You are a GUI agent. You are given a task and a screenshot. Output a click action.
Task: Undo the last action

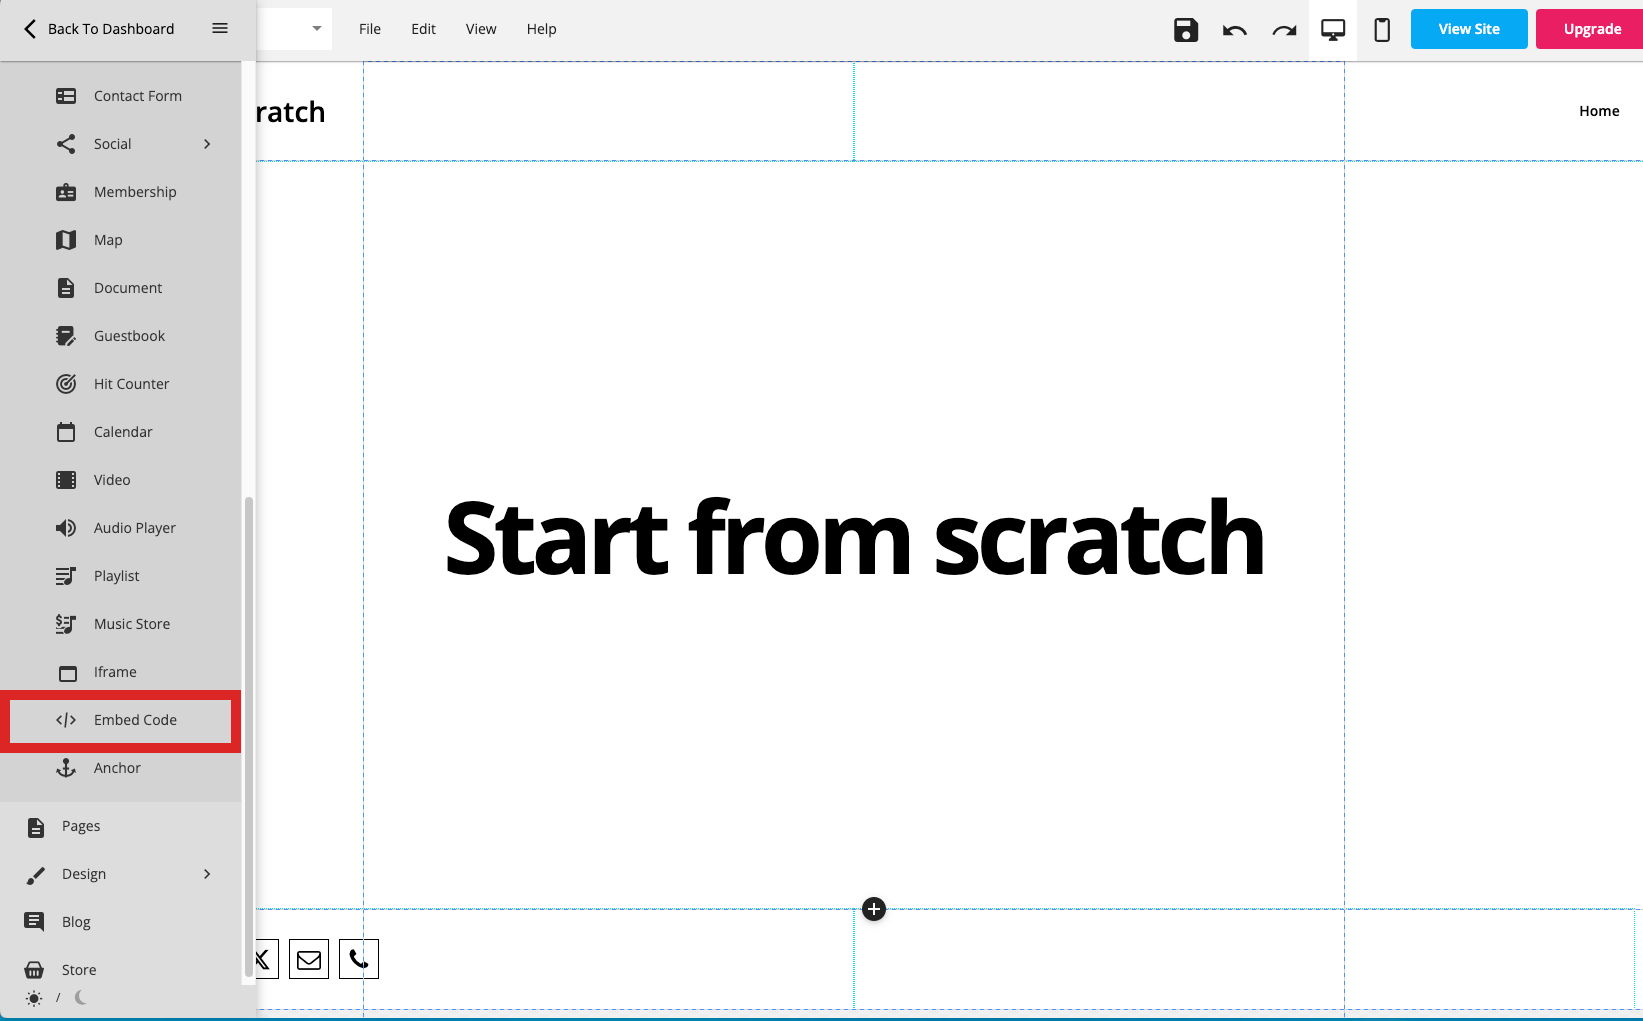[1235, 30]
